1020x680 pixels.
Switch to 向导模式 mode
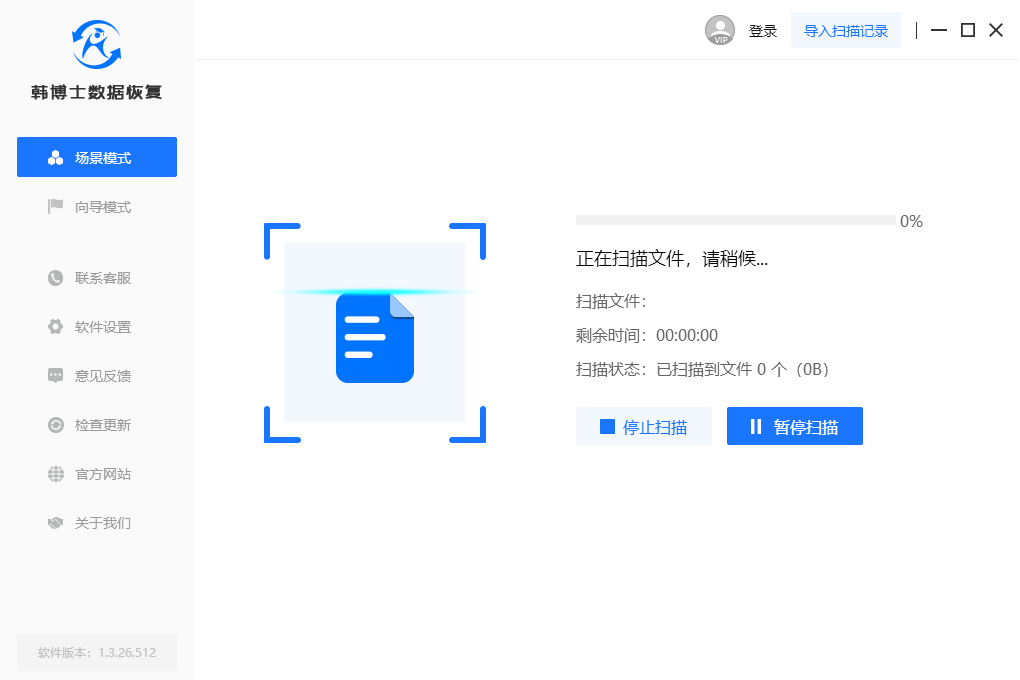(x=96, y=206)
